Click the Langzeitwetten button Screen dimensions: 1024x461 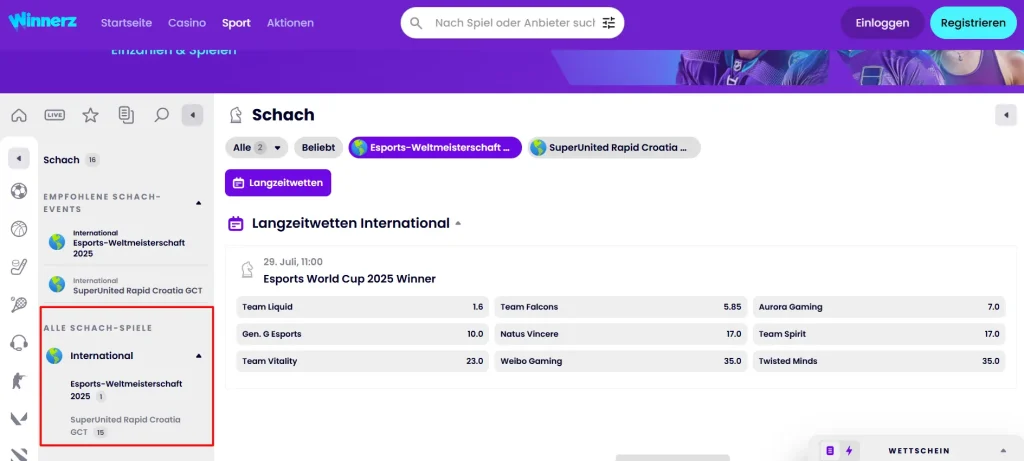(x=278, y=183)
